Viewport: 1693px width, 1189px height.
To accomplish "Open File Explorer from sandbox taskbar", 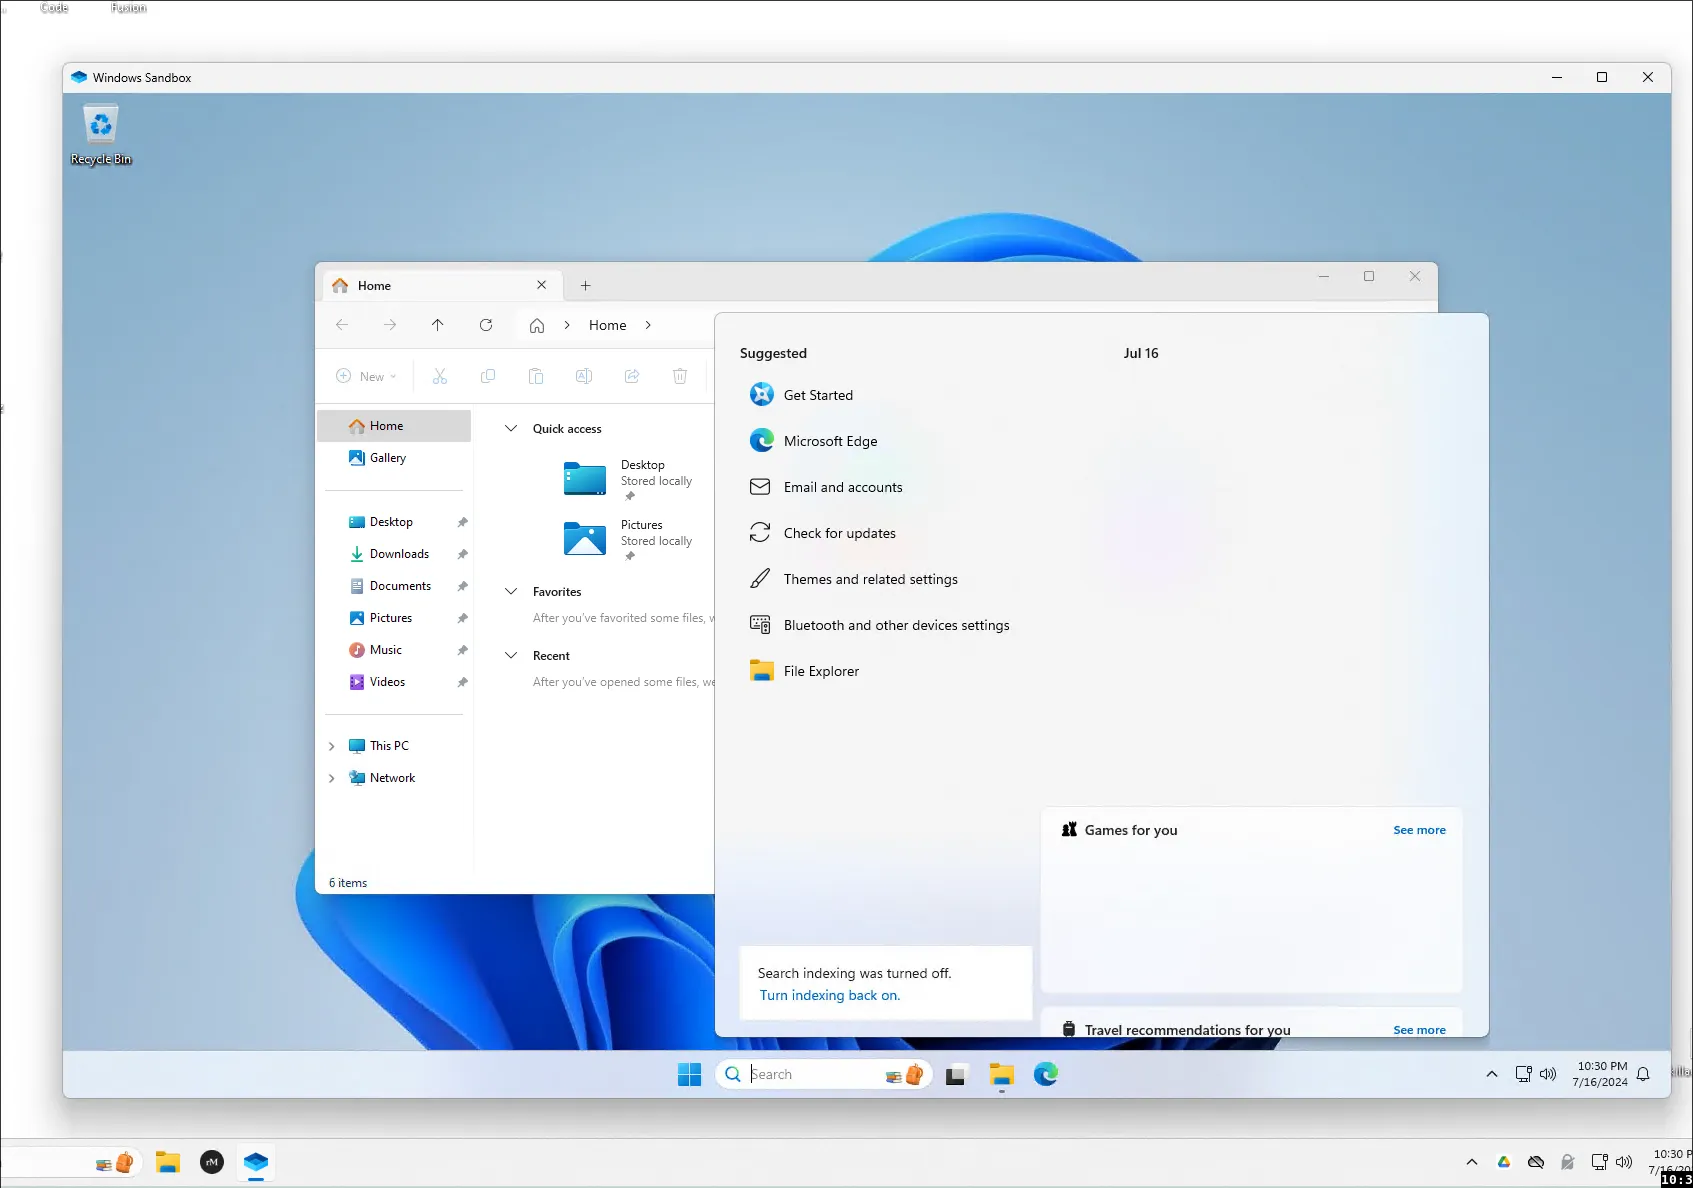I will tap(1001, 1074).
